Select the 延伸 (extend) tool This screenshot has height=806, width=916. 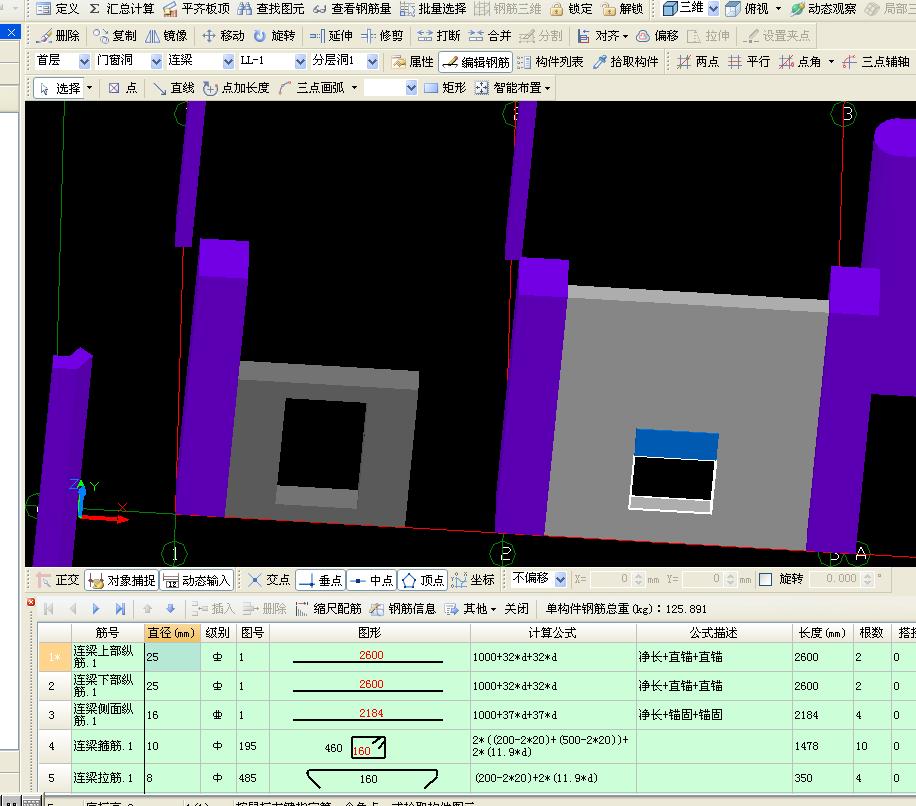click(331, 36)
